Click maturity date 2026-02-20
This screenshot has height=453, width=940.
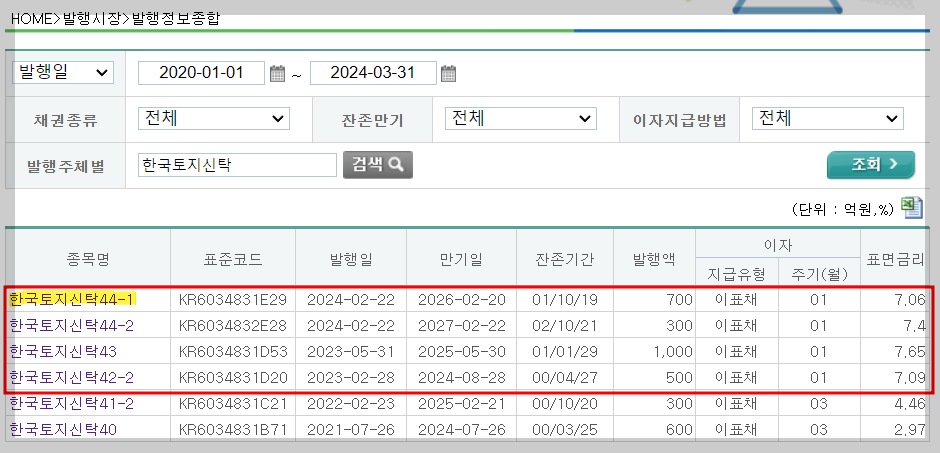[462, 299]
